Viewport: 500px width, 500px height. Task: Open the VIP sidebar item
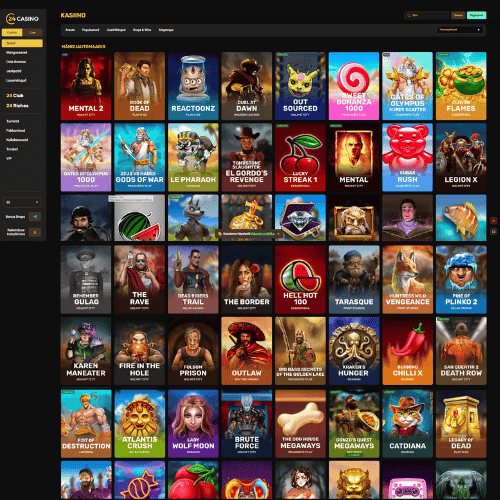(9, 158)
